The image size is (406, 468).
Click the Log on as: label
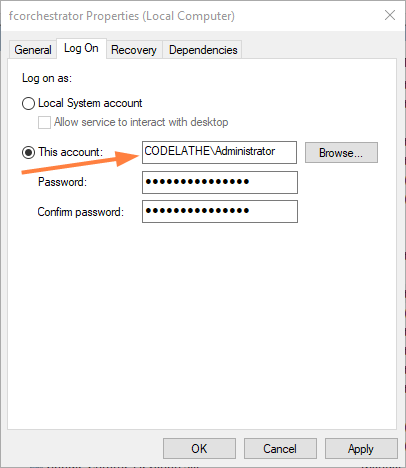(x=47, y=78)
